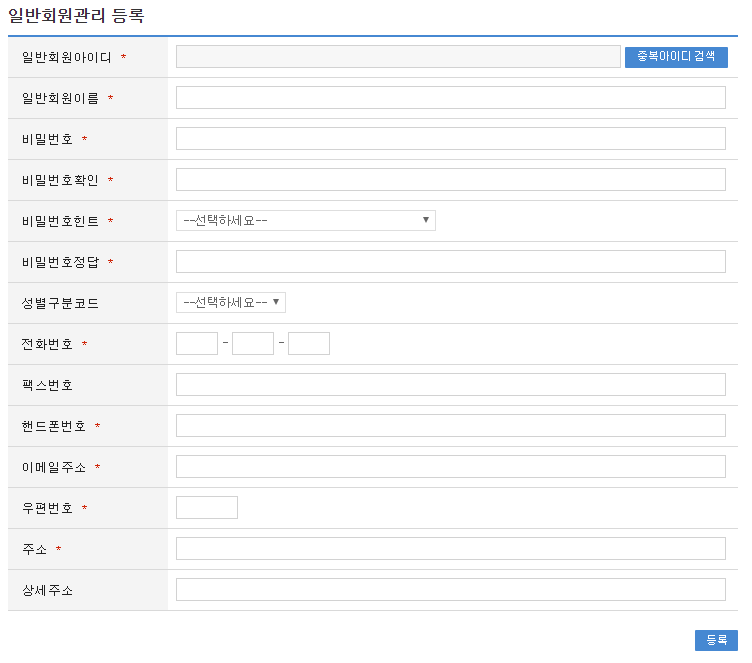Click the 일반회원이름 text field

450,98
